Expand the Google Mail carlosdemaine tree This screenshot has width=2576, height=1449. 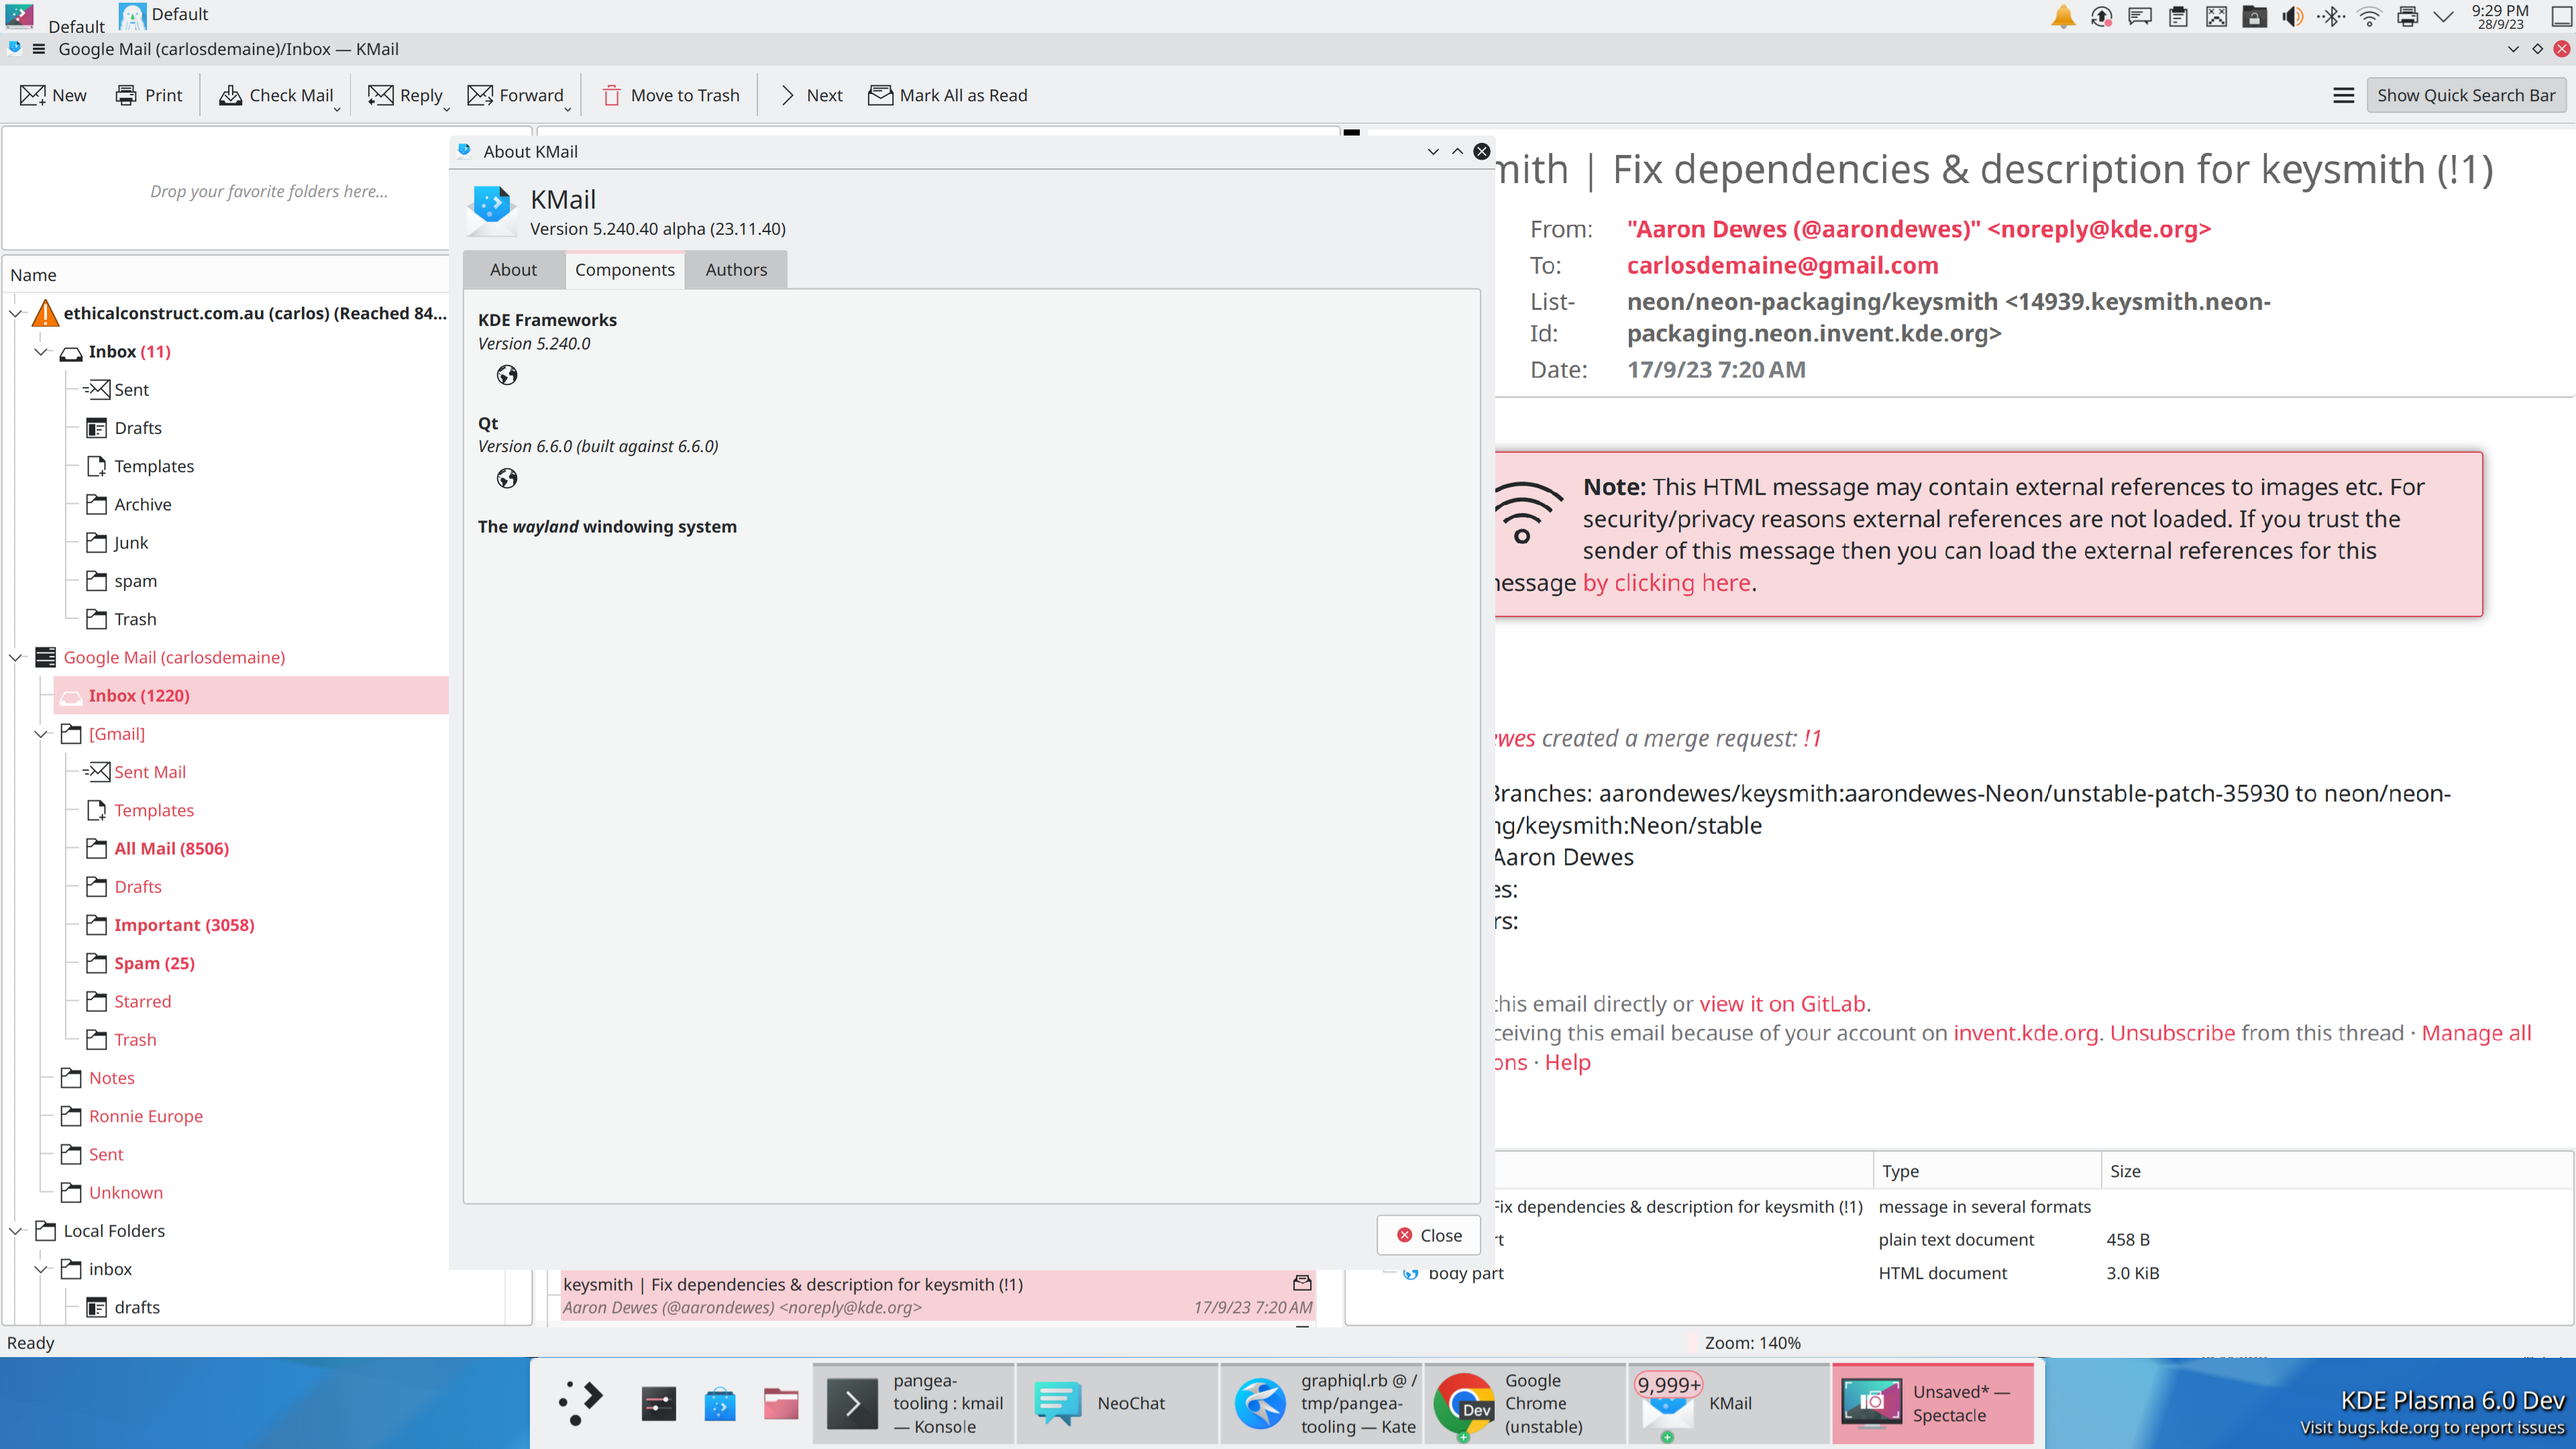tap(17, 656)
